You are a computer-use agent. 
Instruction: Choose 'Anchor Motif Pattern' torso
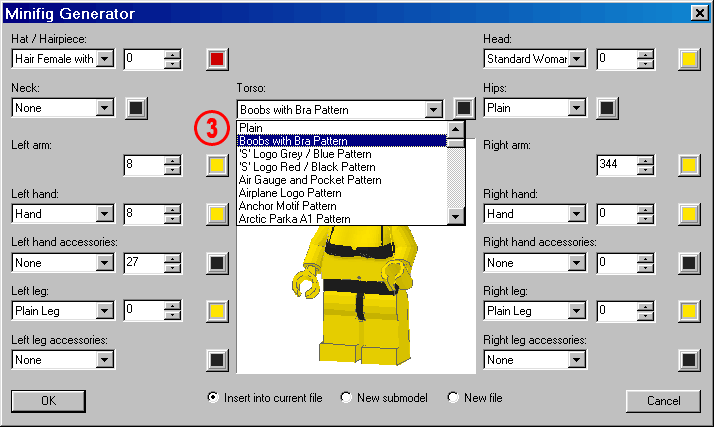(342, 206)
